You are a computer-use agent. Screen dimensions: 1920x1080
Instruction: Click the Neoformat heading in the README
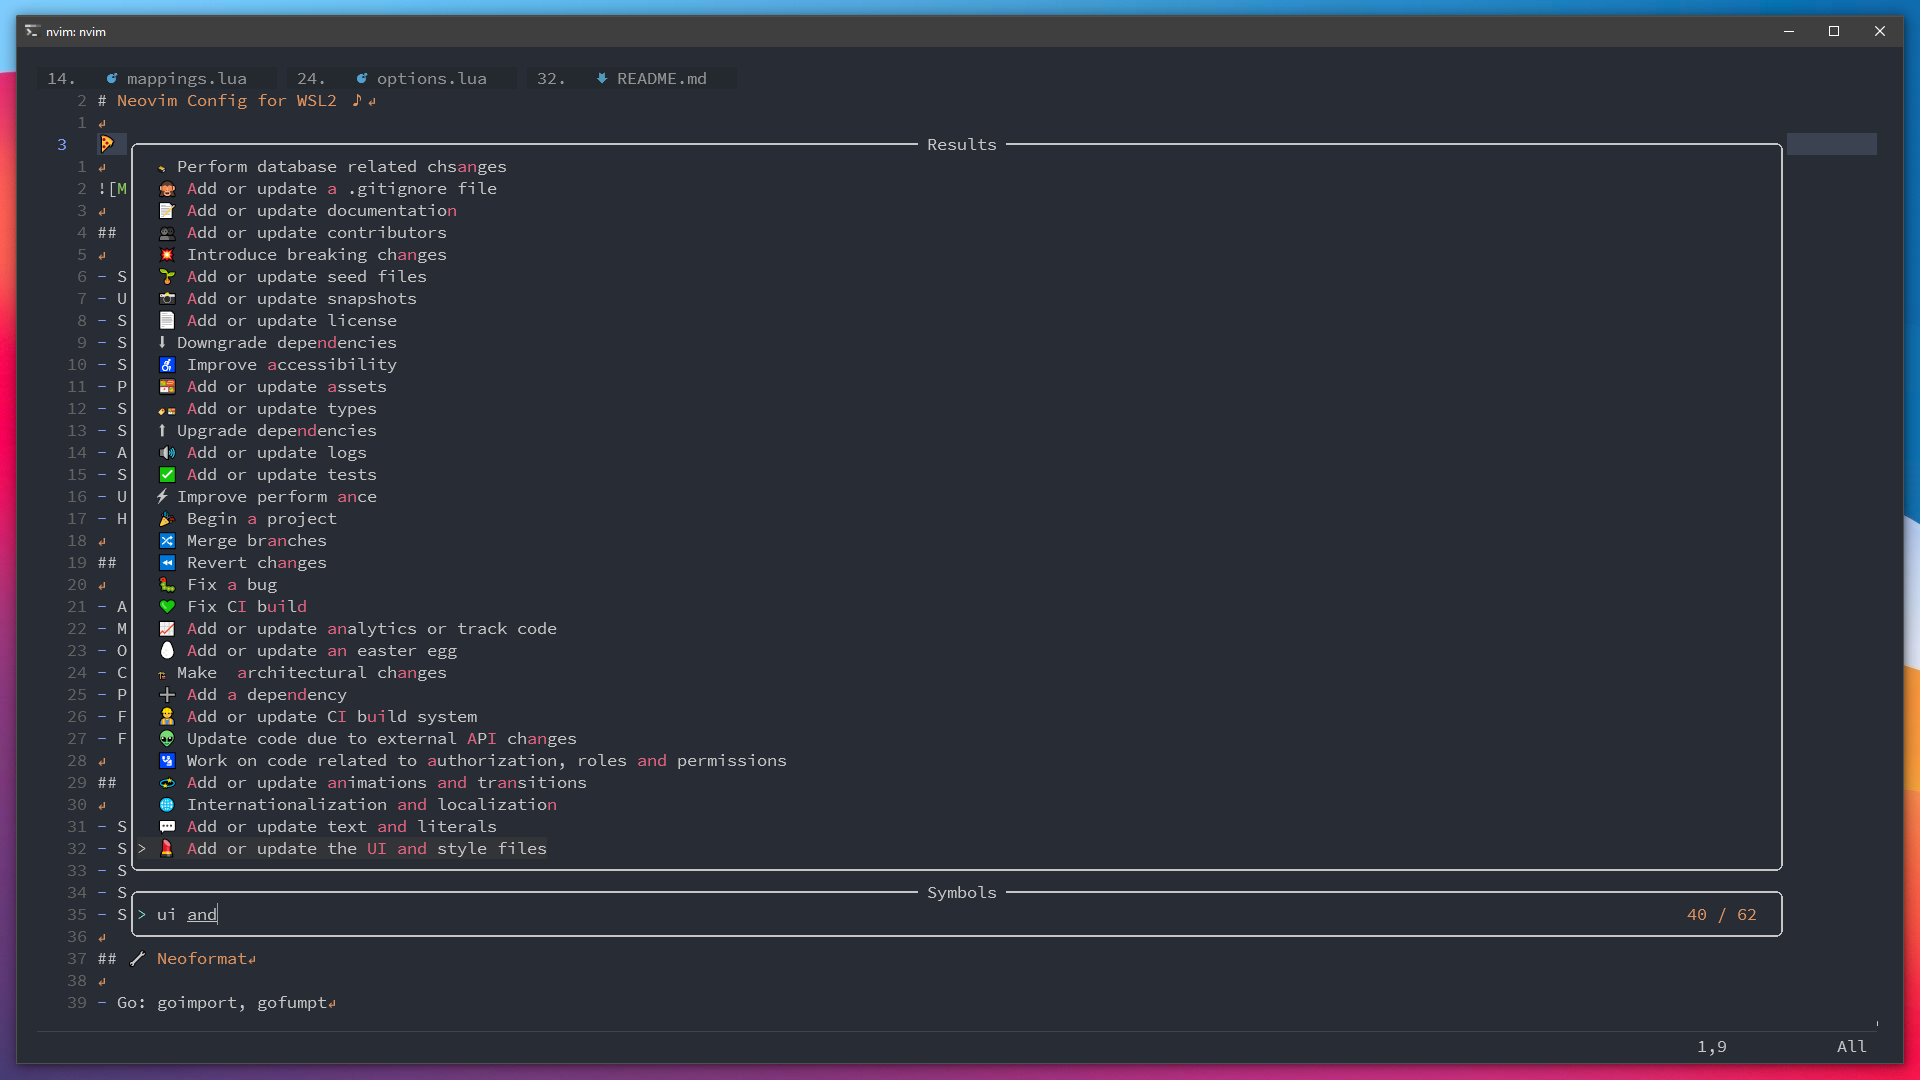[201, 959]
